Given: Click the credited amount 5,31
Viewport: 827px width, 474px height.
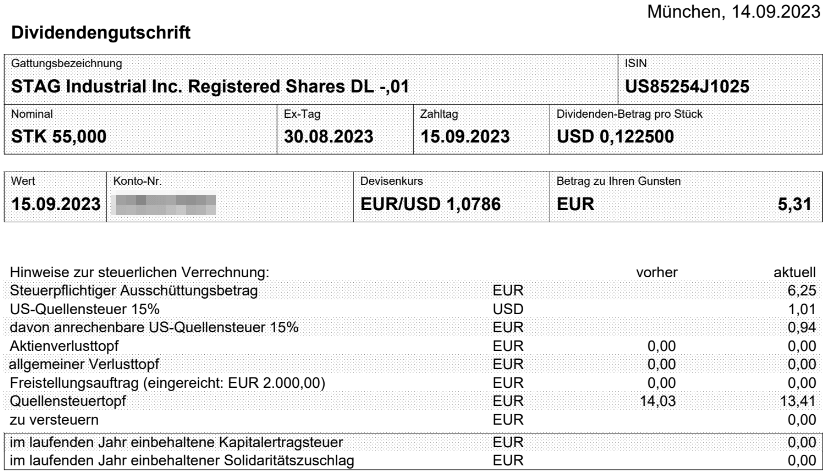Looking at the screenshot, I should (x=794, y=204).
